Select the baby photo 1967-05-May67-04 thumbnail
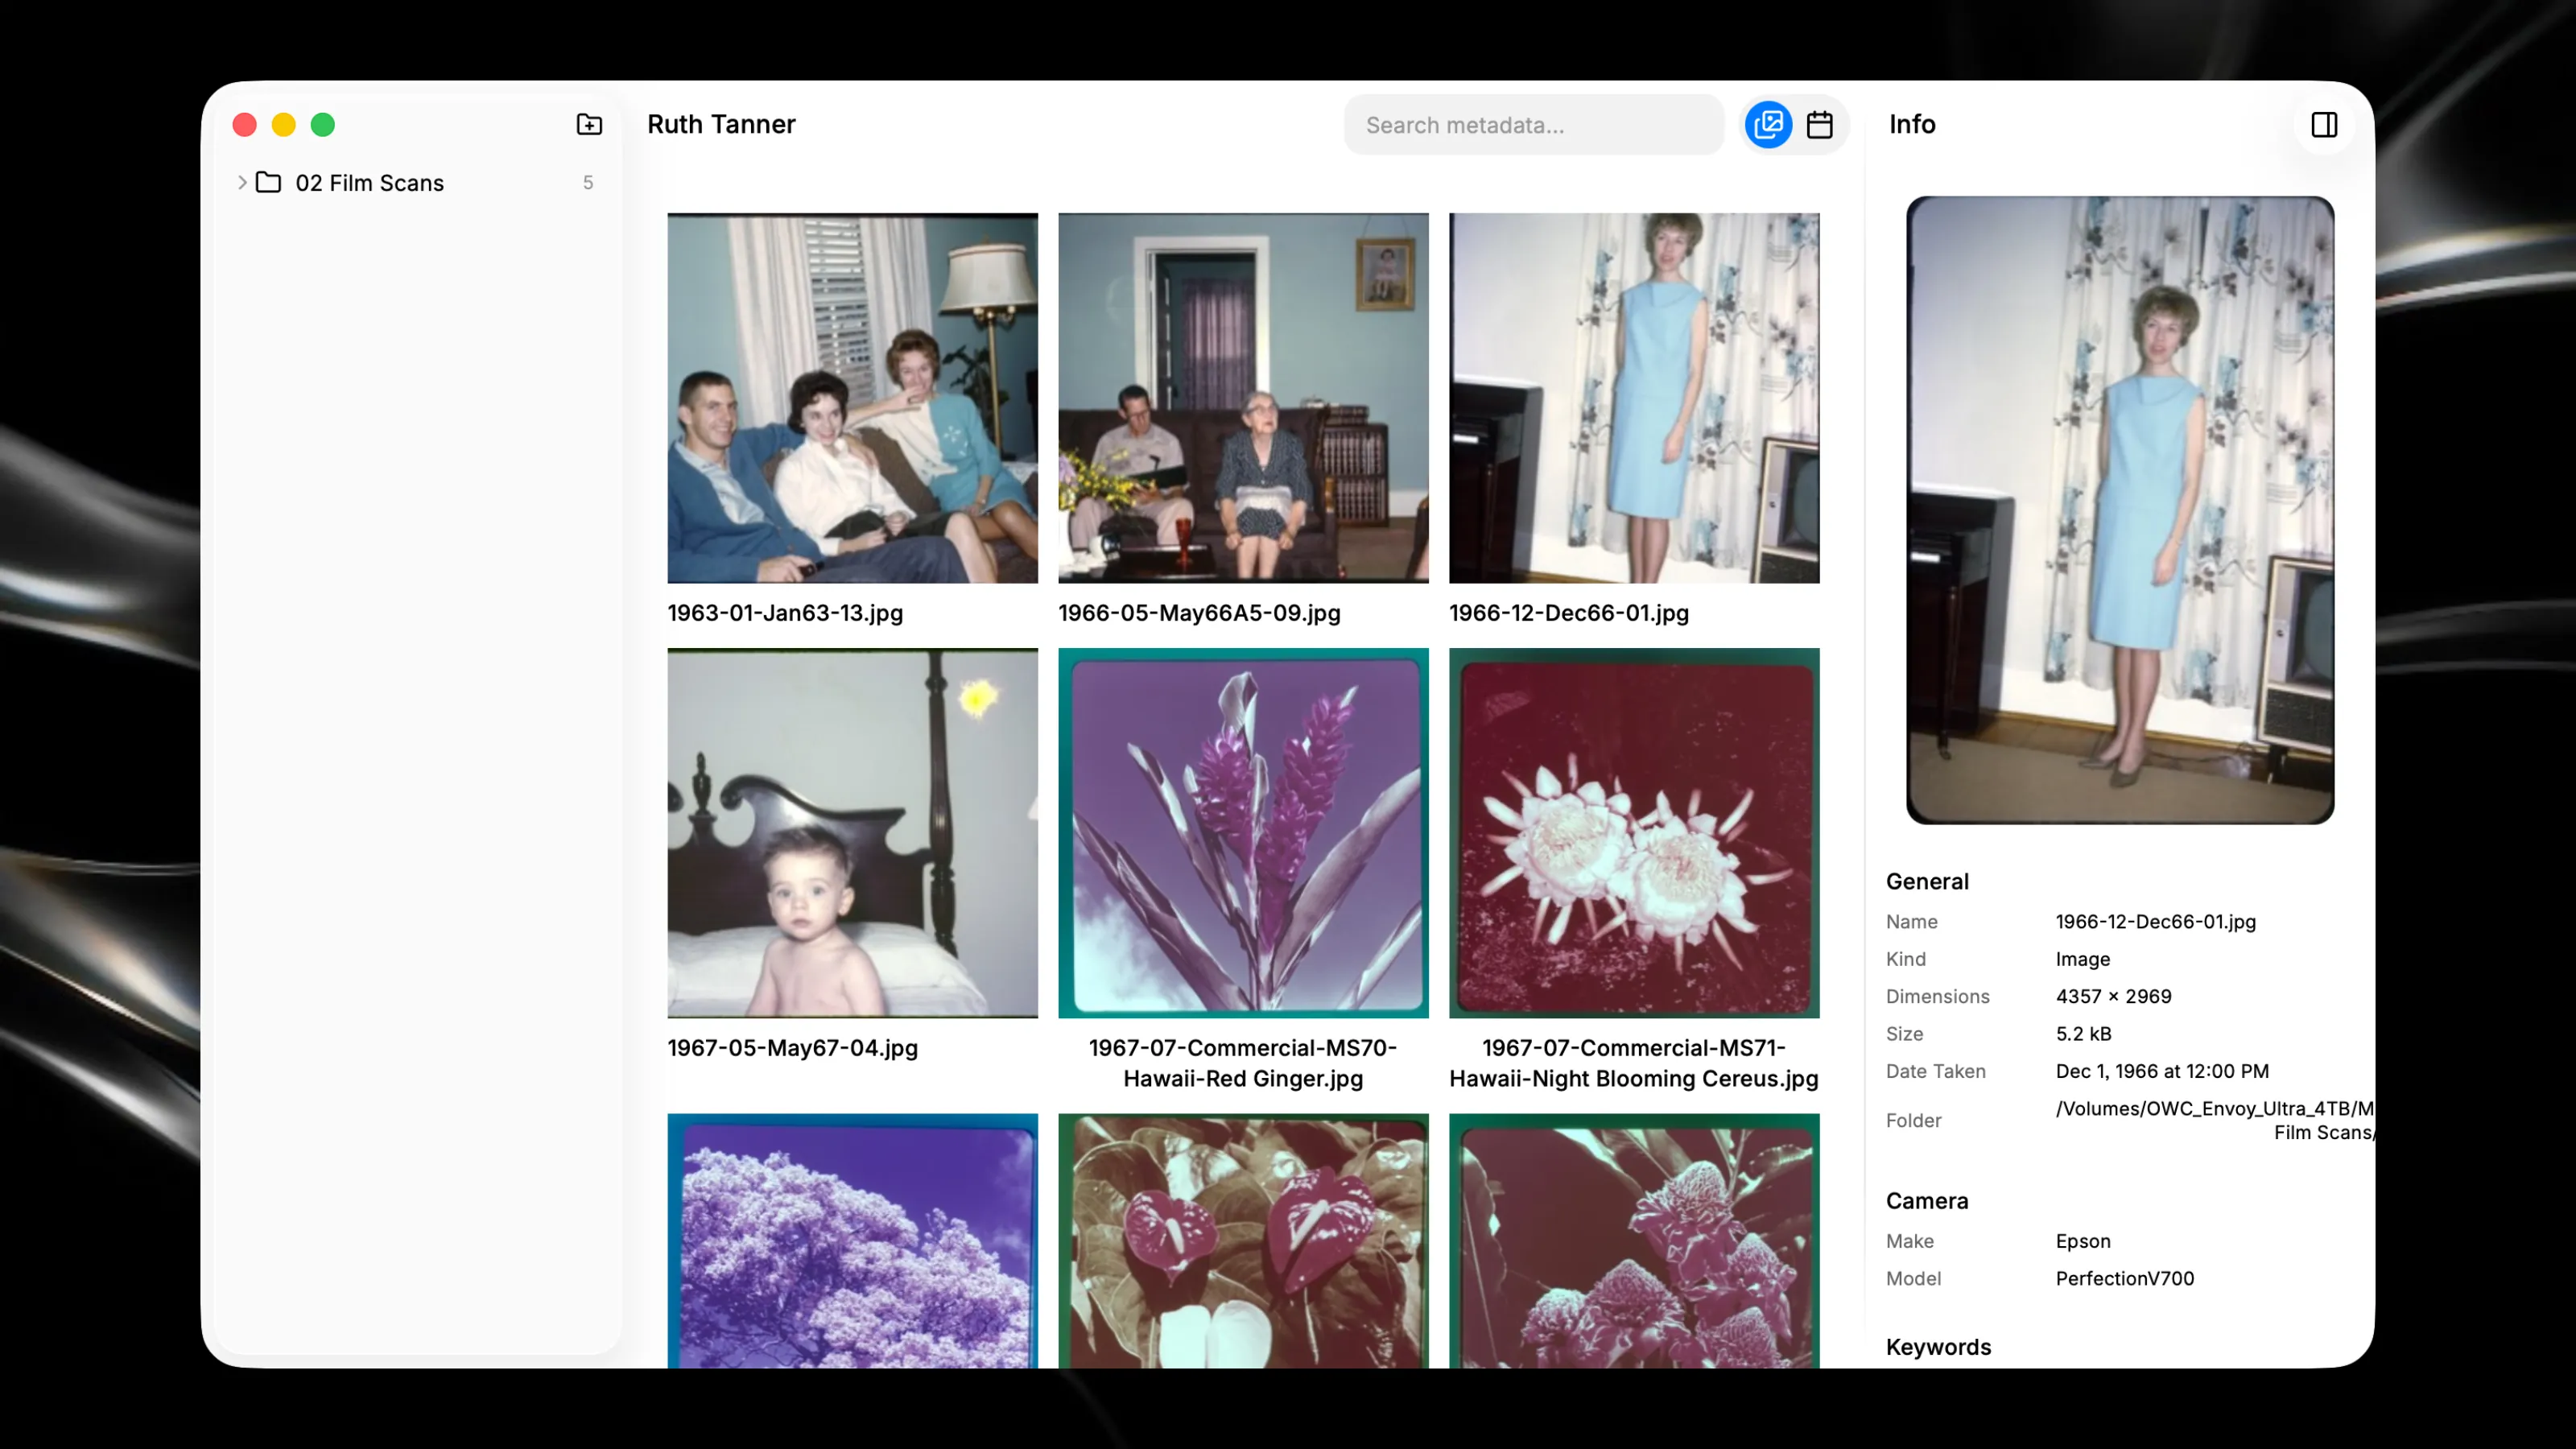The height and width of the screenshot is (1449, 2576). [852, 833]
